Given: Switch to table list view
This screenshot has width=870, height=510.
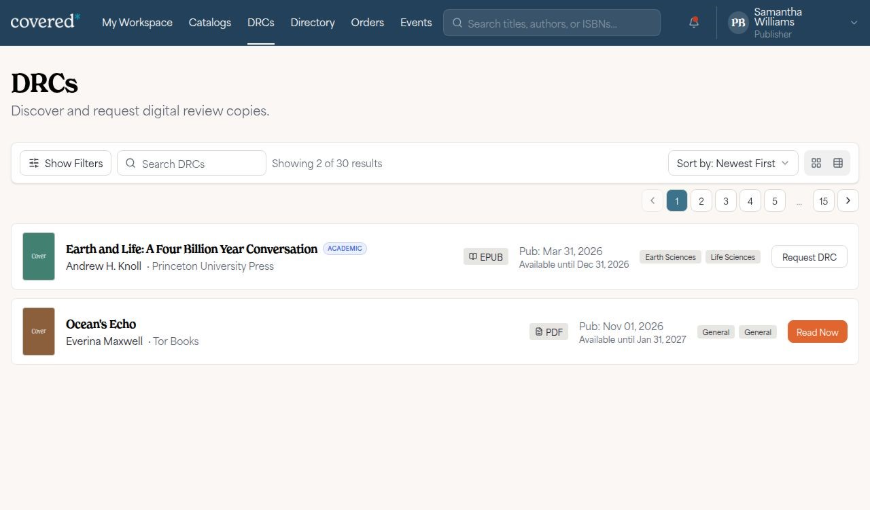Looking at the screenshot, I should tap(838, 163).
